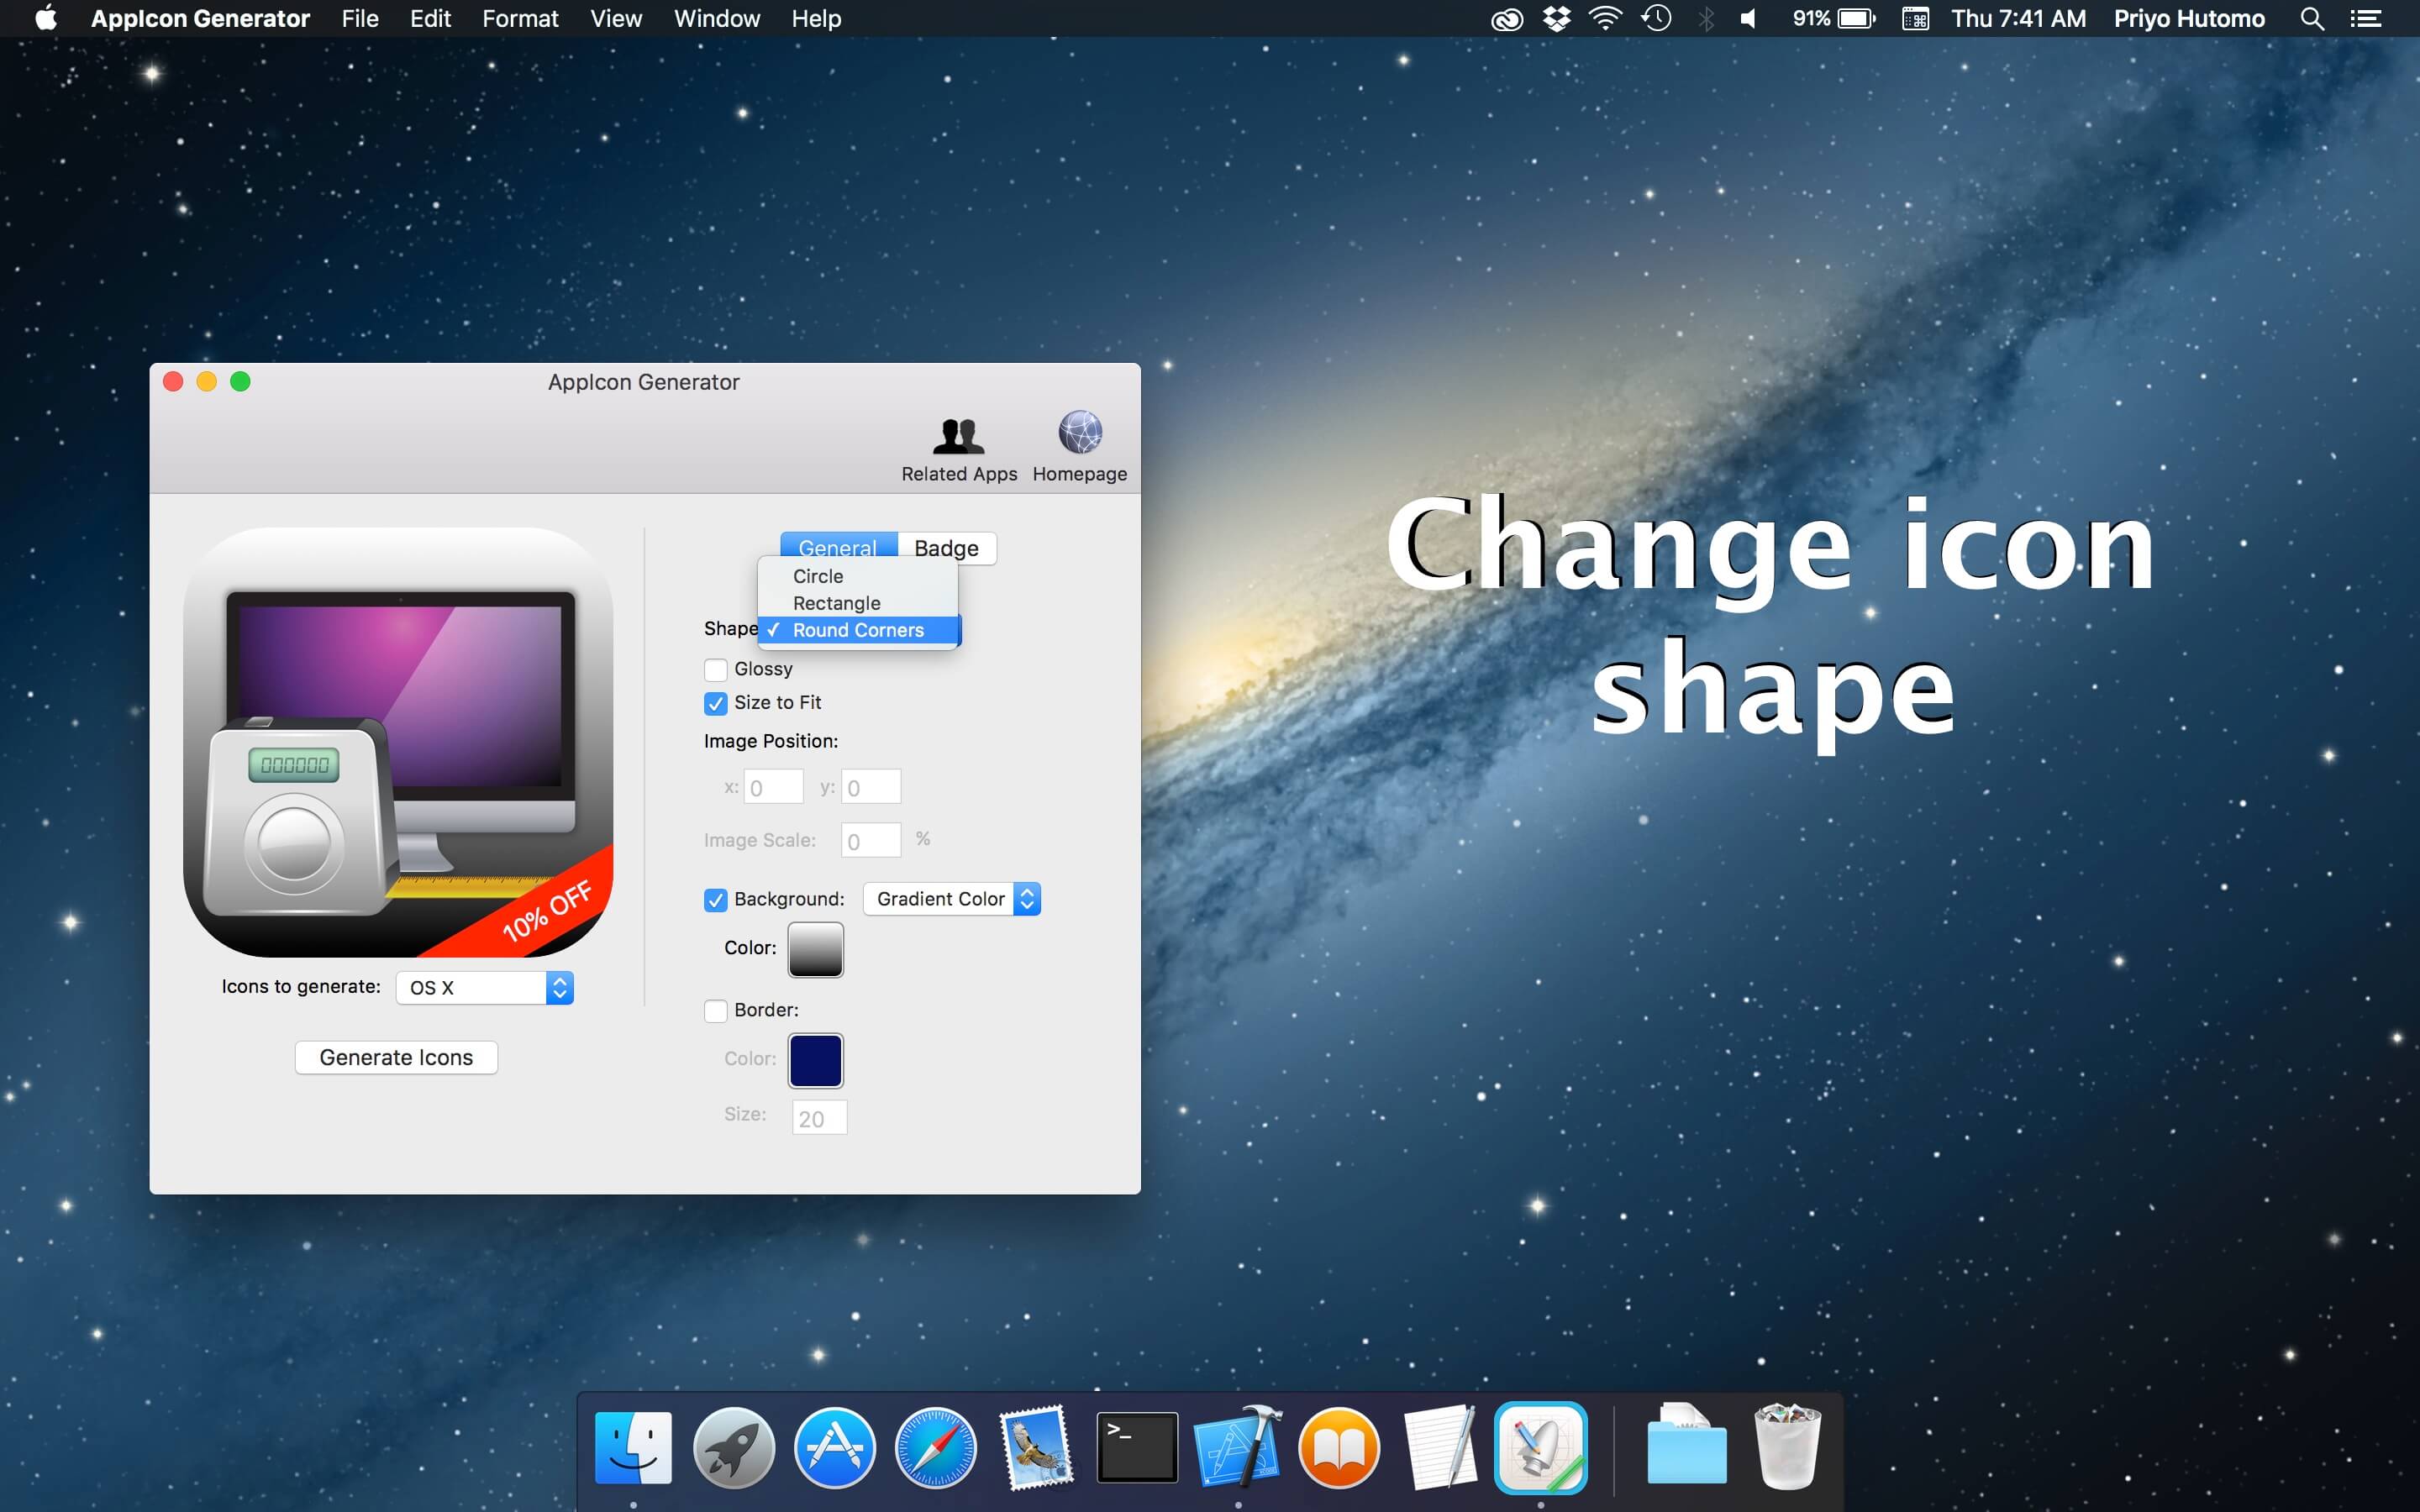Open Terminal from the Dock
Viewport: 2420px width, 1512px height.
[x=1137, y=1447]
